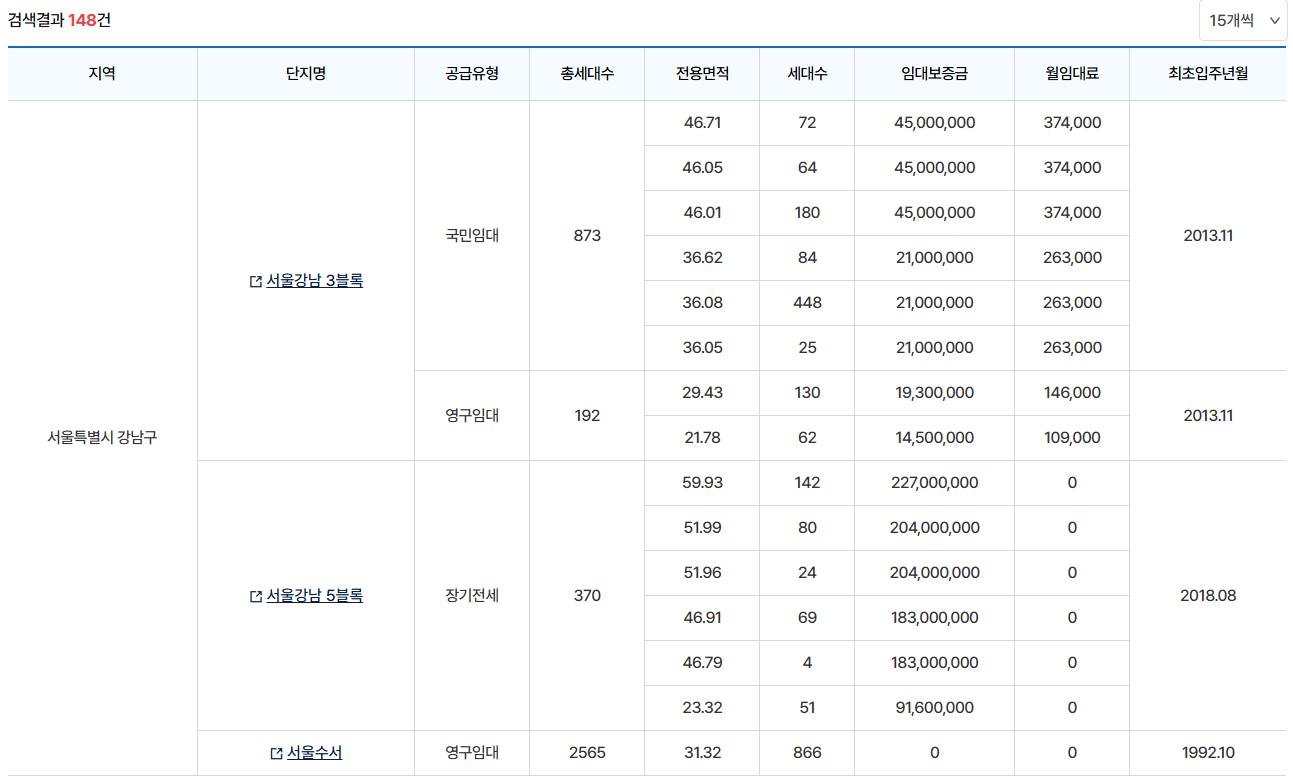
Task: Select area value 51.96
Action: click(x=702, y=573)
